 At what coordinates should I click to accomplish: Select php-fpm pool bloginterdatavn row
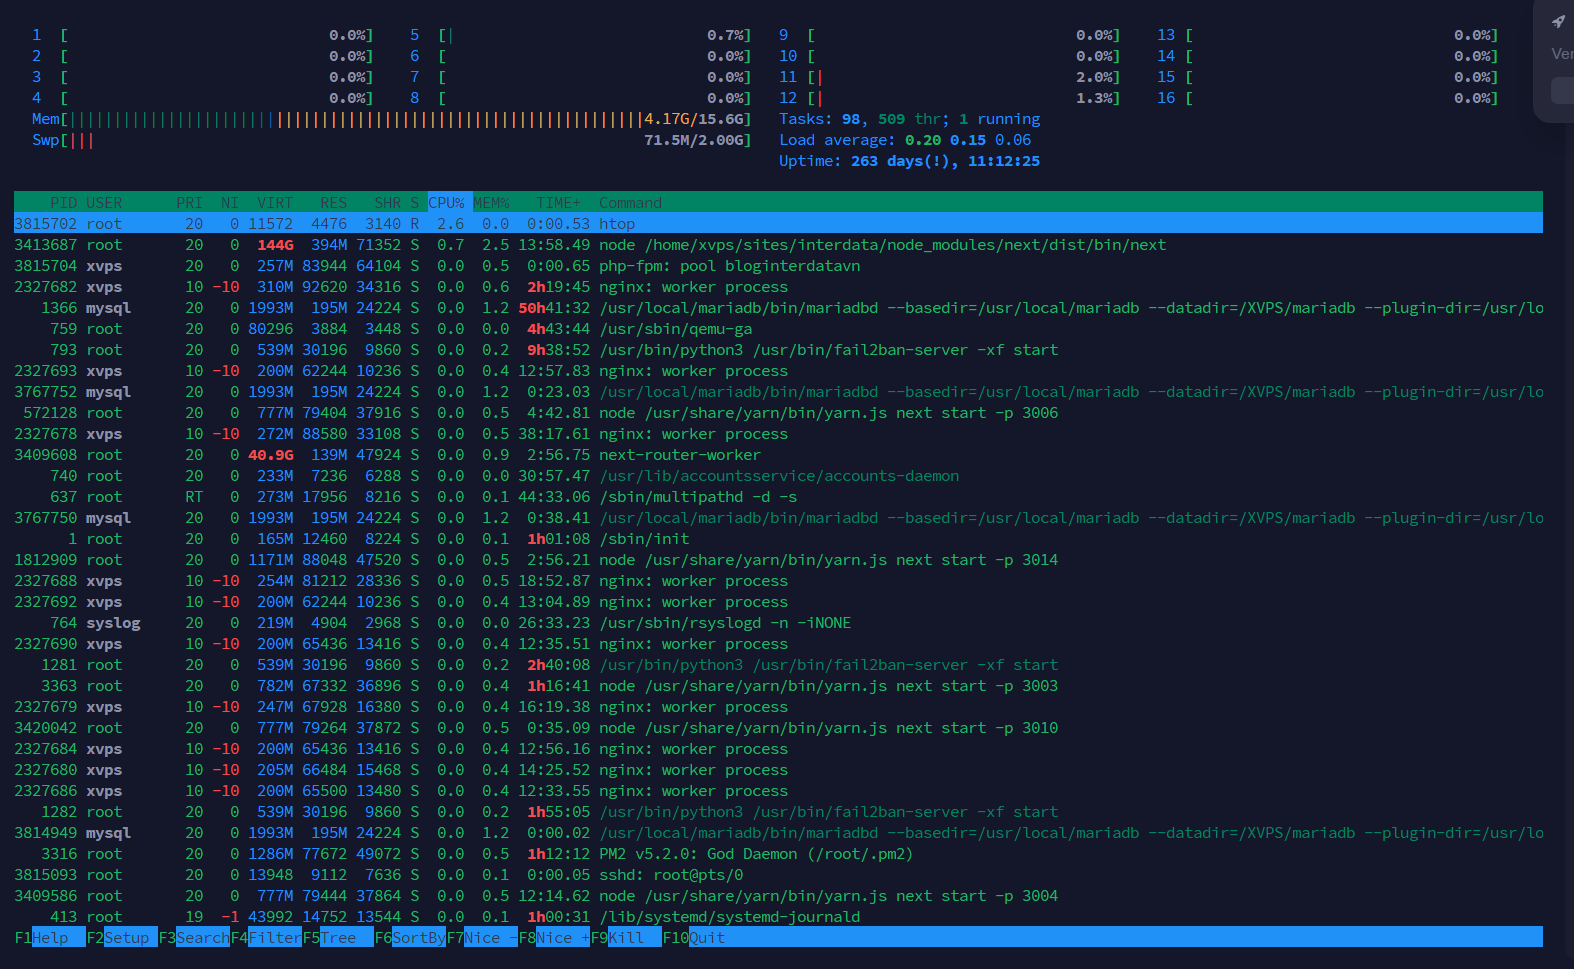(x=778, y=266)
